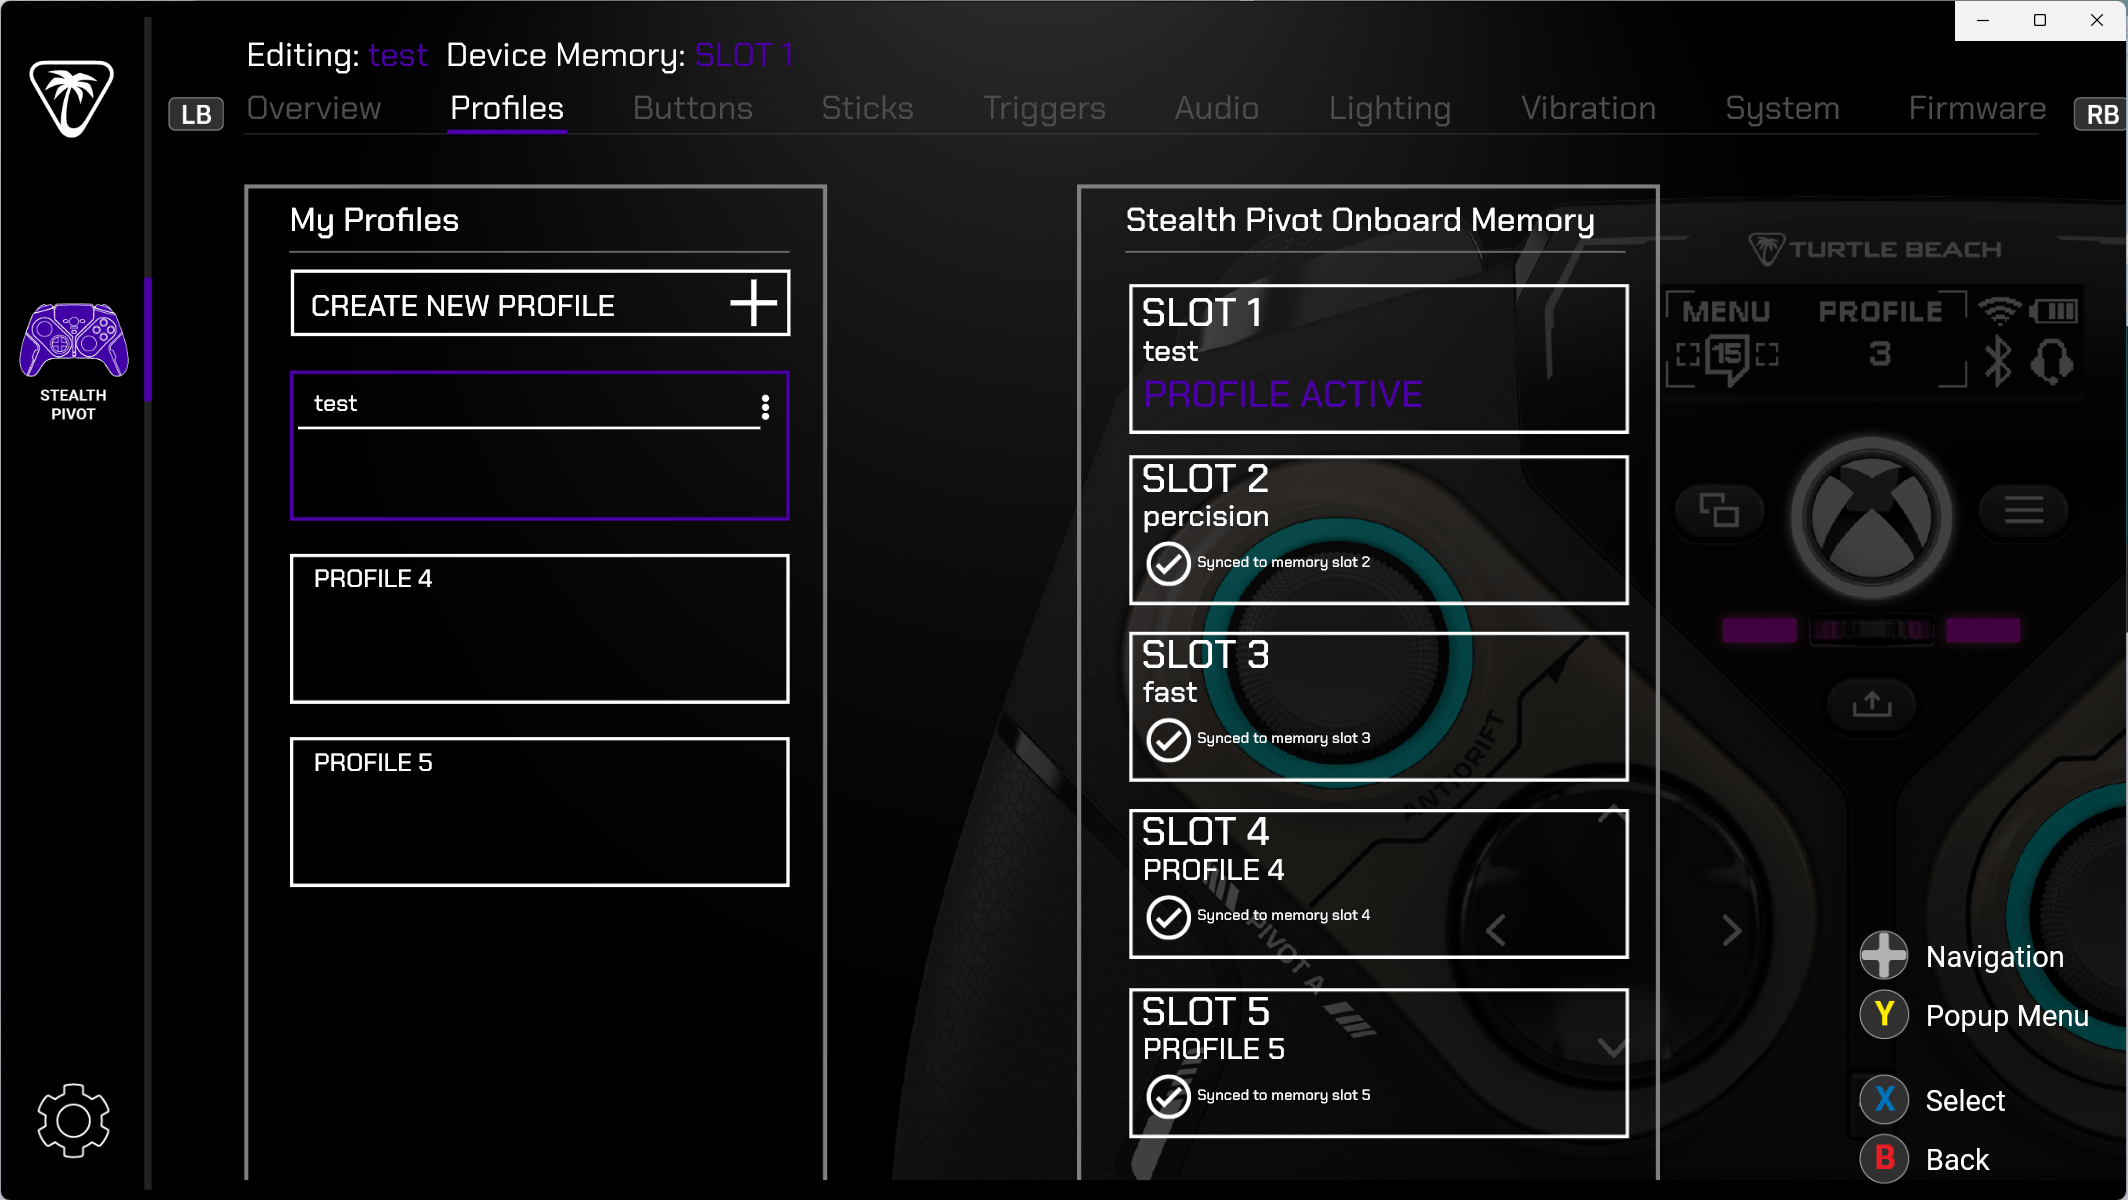Open the Firmware tab
Screen dimensions: 2128x1200
(x=1977, y=108)
